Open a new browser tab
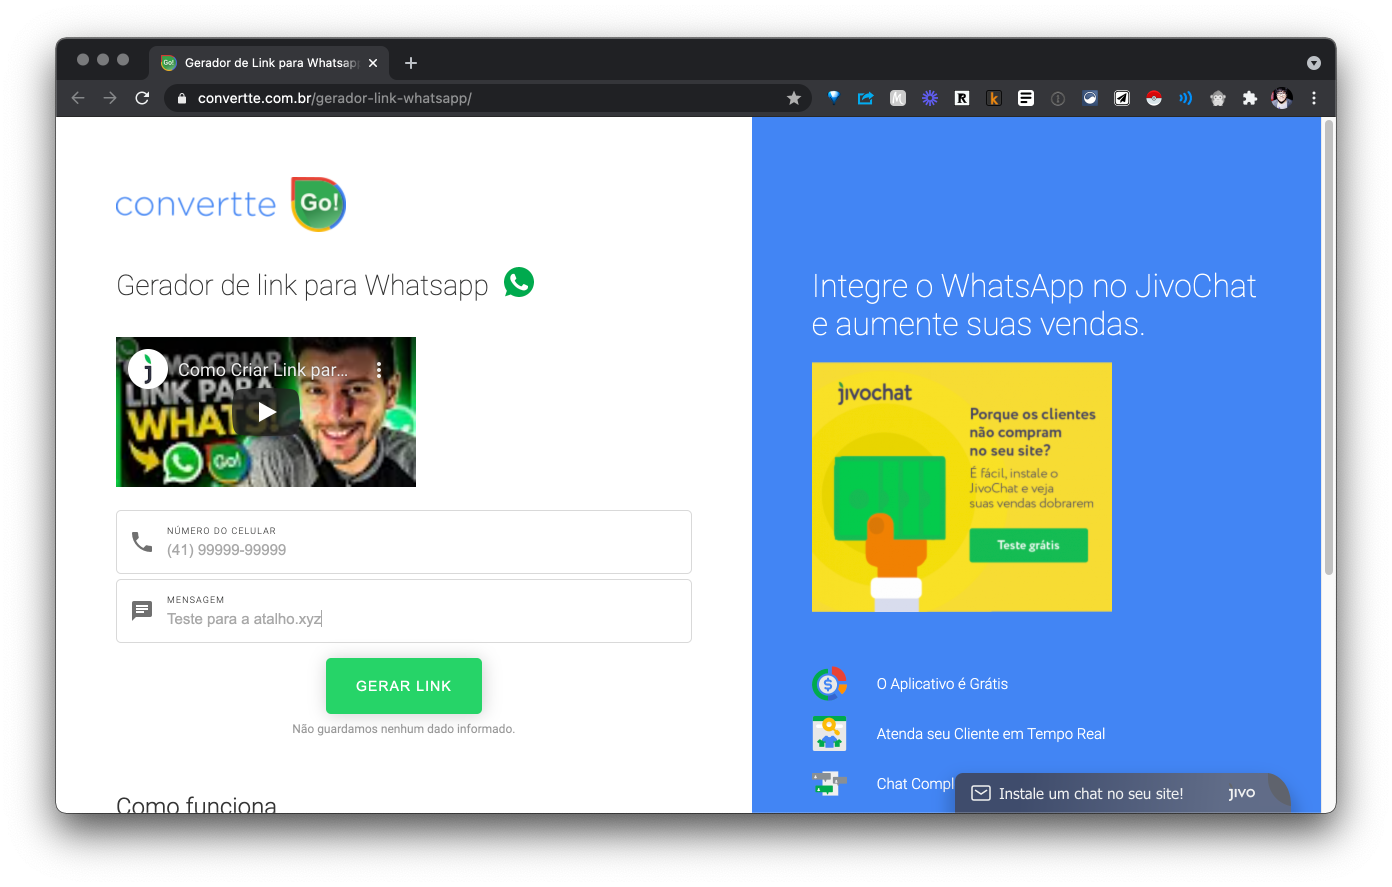1392x887 pixels. click(x=411, y=63)
